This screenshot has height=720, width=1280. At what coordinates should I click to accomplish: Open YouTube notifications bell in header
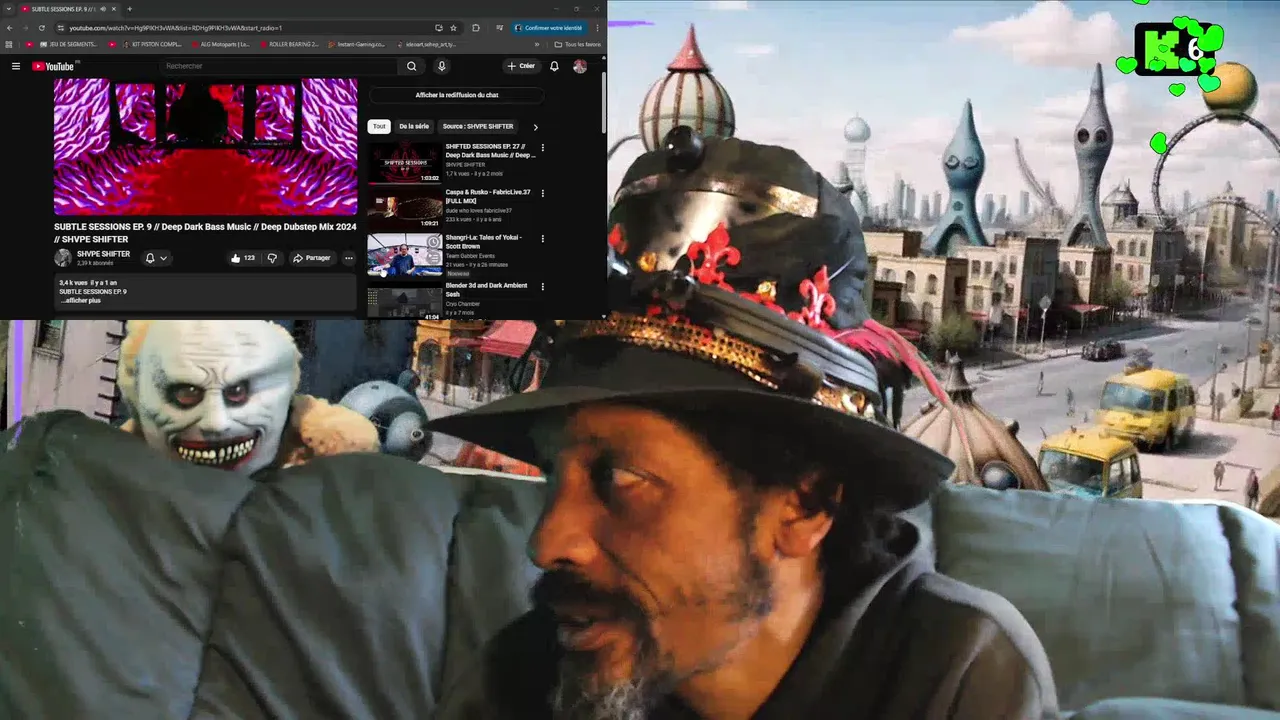(x=554, y=66)
